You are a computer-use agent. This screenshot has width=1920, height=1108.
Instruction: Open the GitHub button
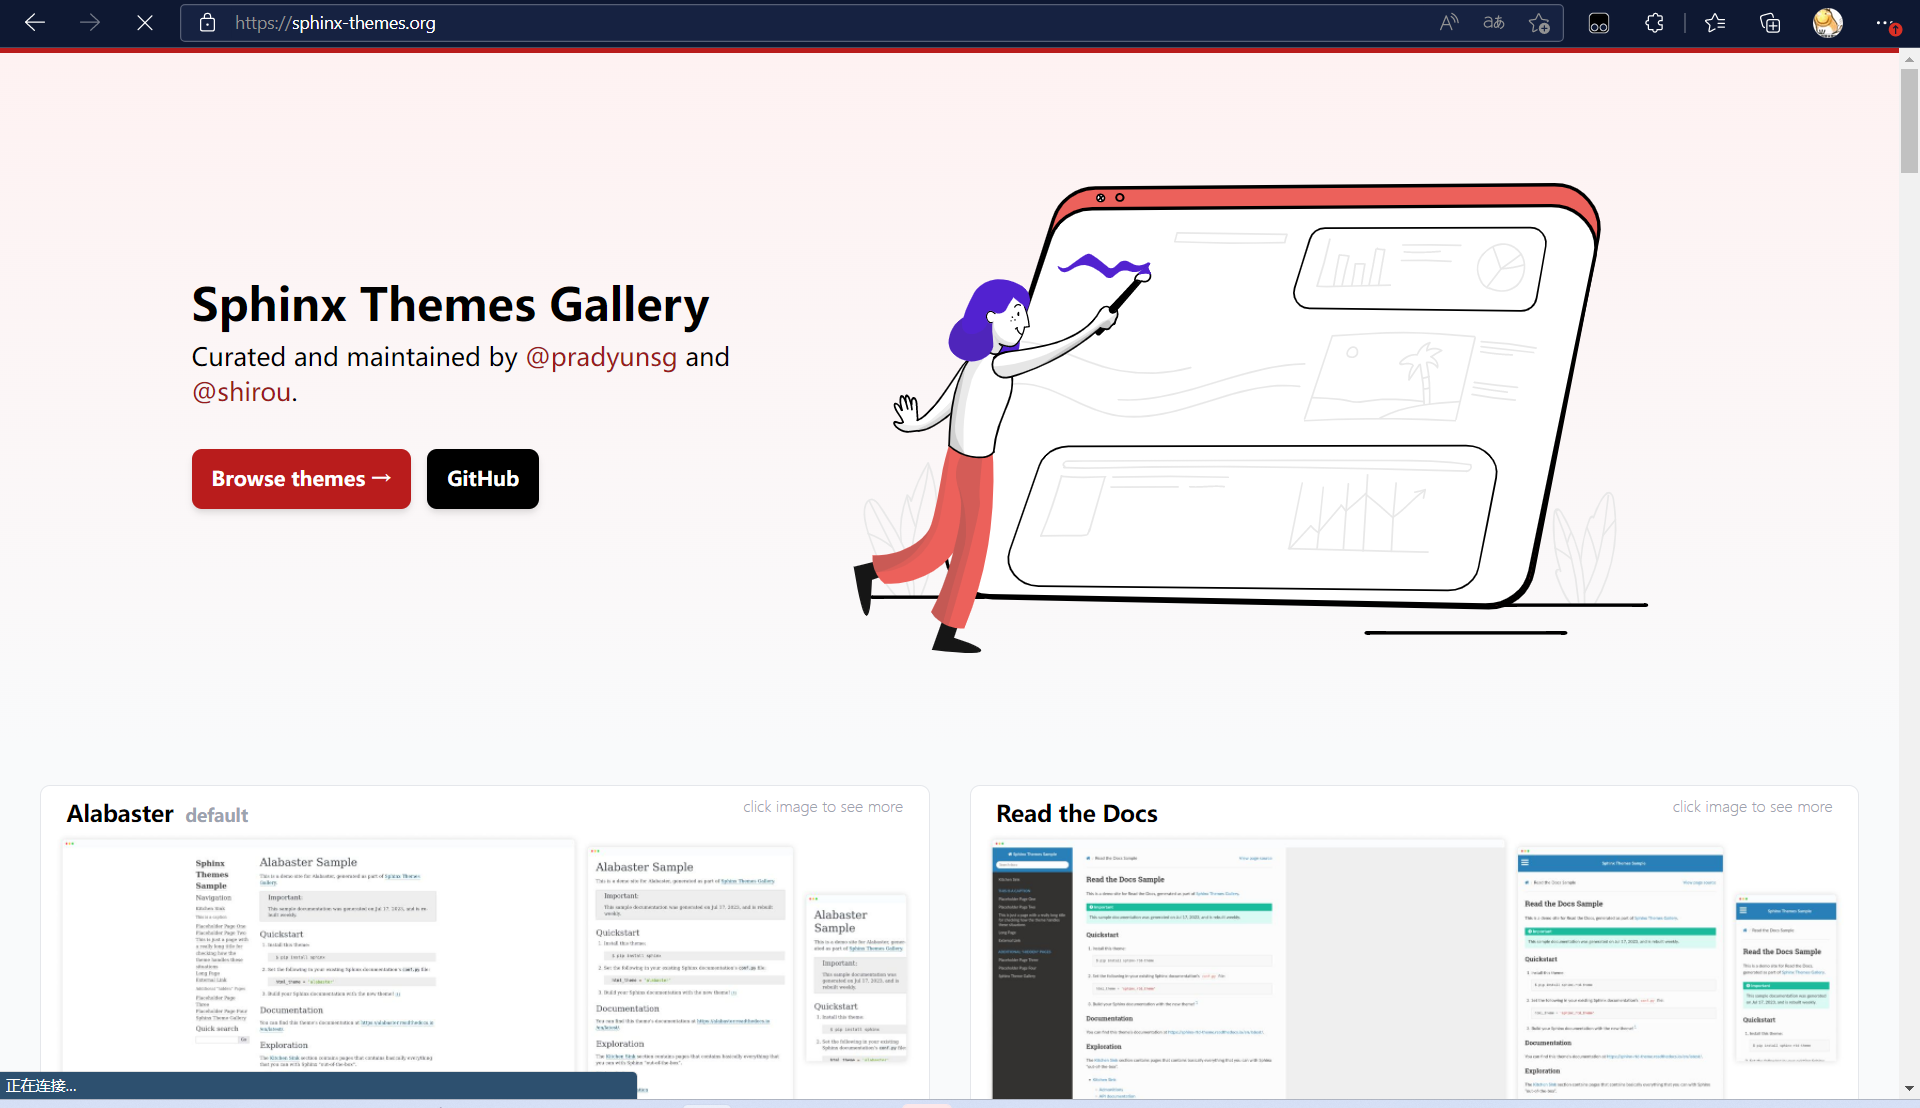[483, 479]
